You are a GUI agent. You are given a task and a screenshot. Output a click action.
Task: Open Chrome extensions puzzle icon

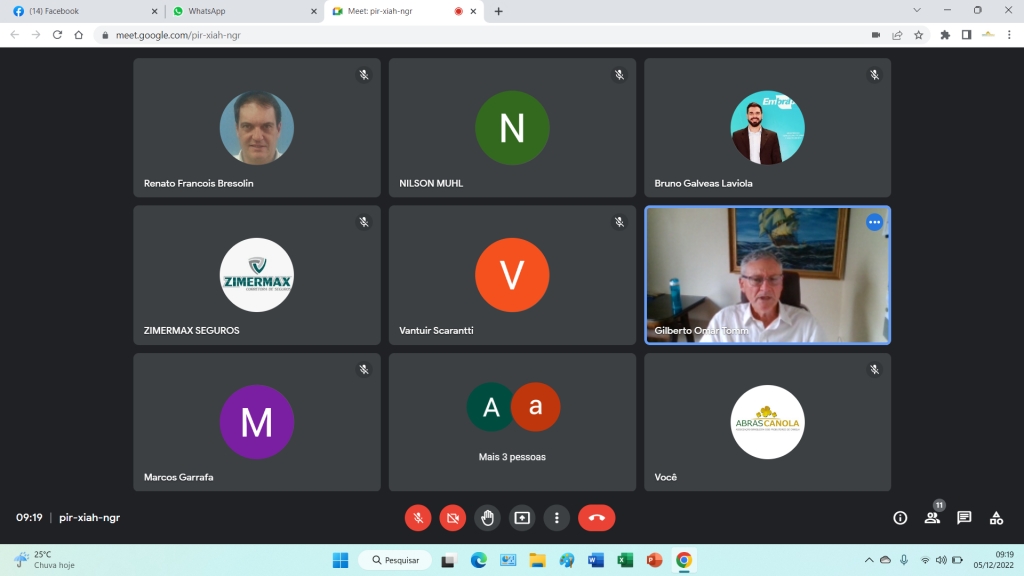point(945,35)
